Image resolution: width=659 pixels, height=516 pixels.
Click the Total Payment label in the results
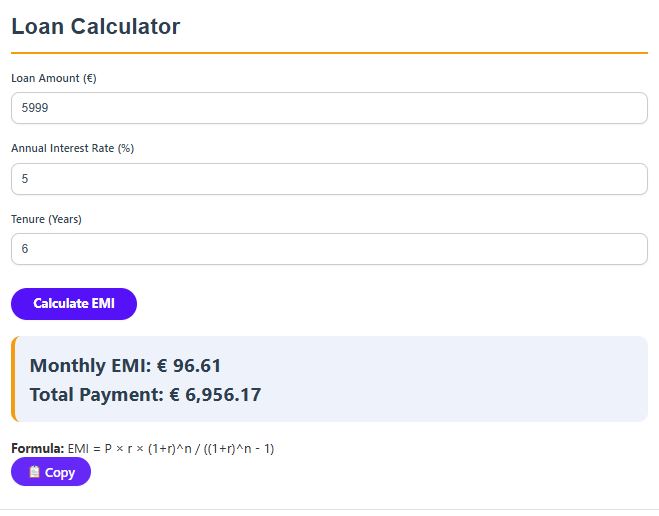[x=96, y=395]
